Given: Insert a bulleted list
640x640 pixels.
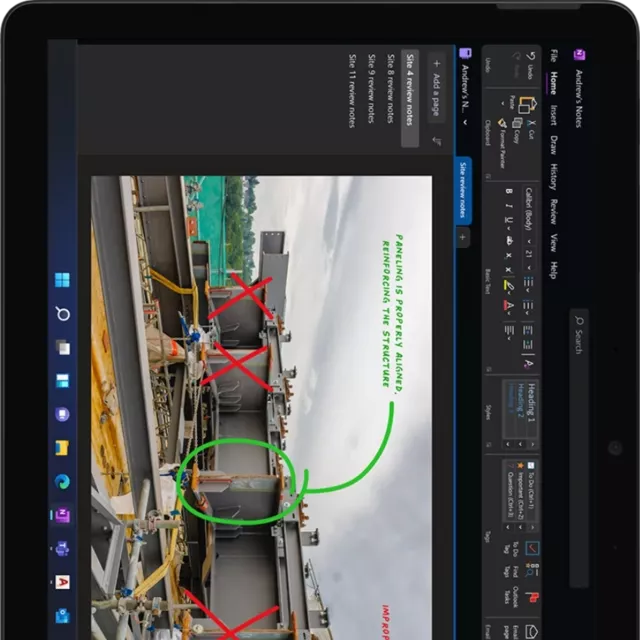Looking at the screenshot, I should (528, 281).
